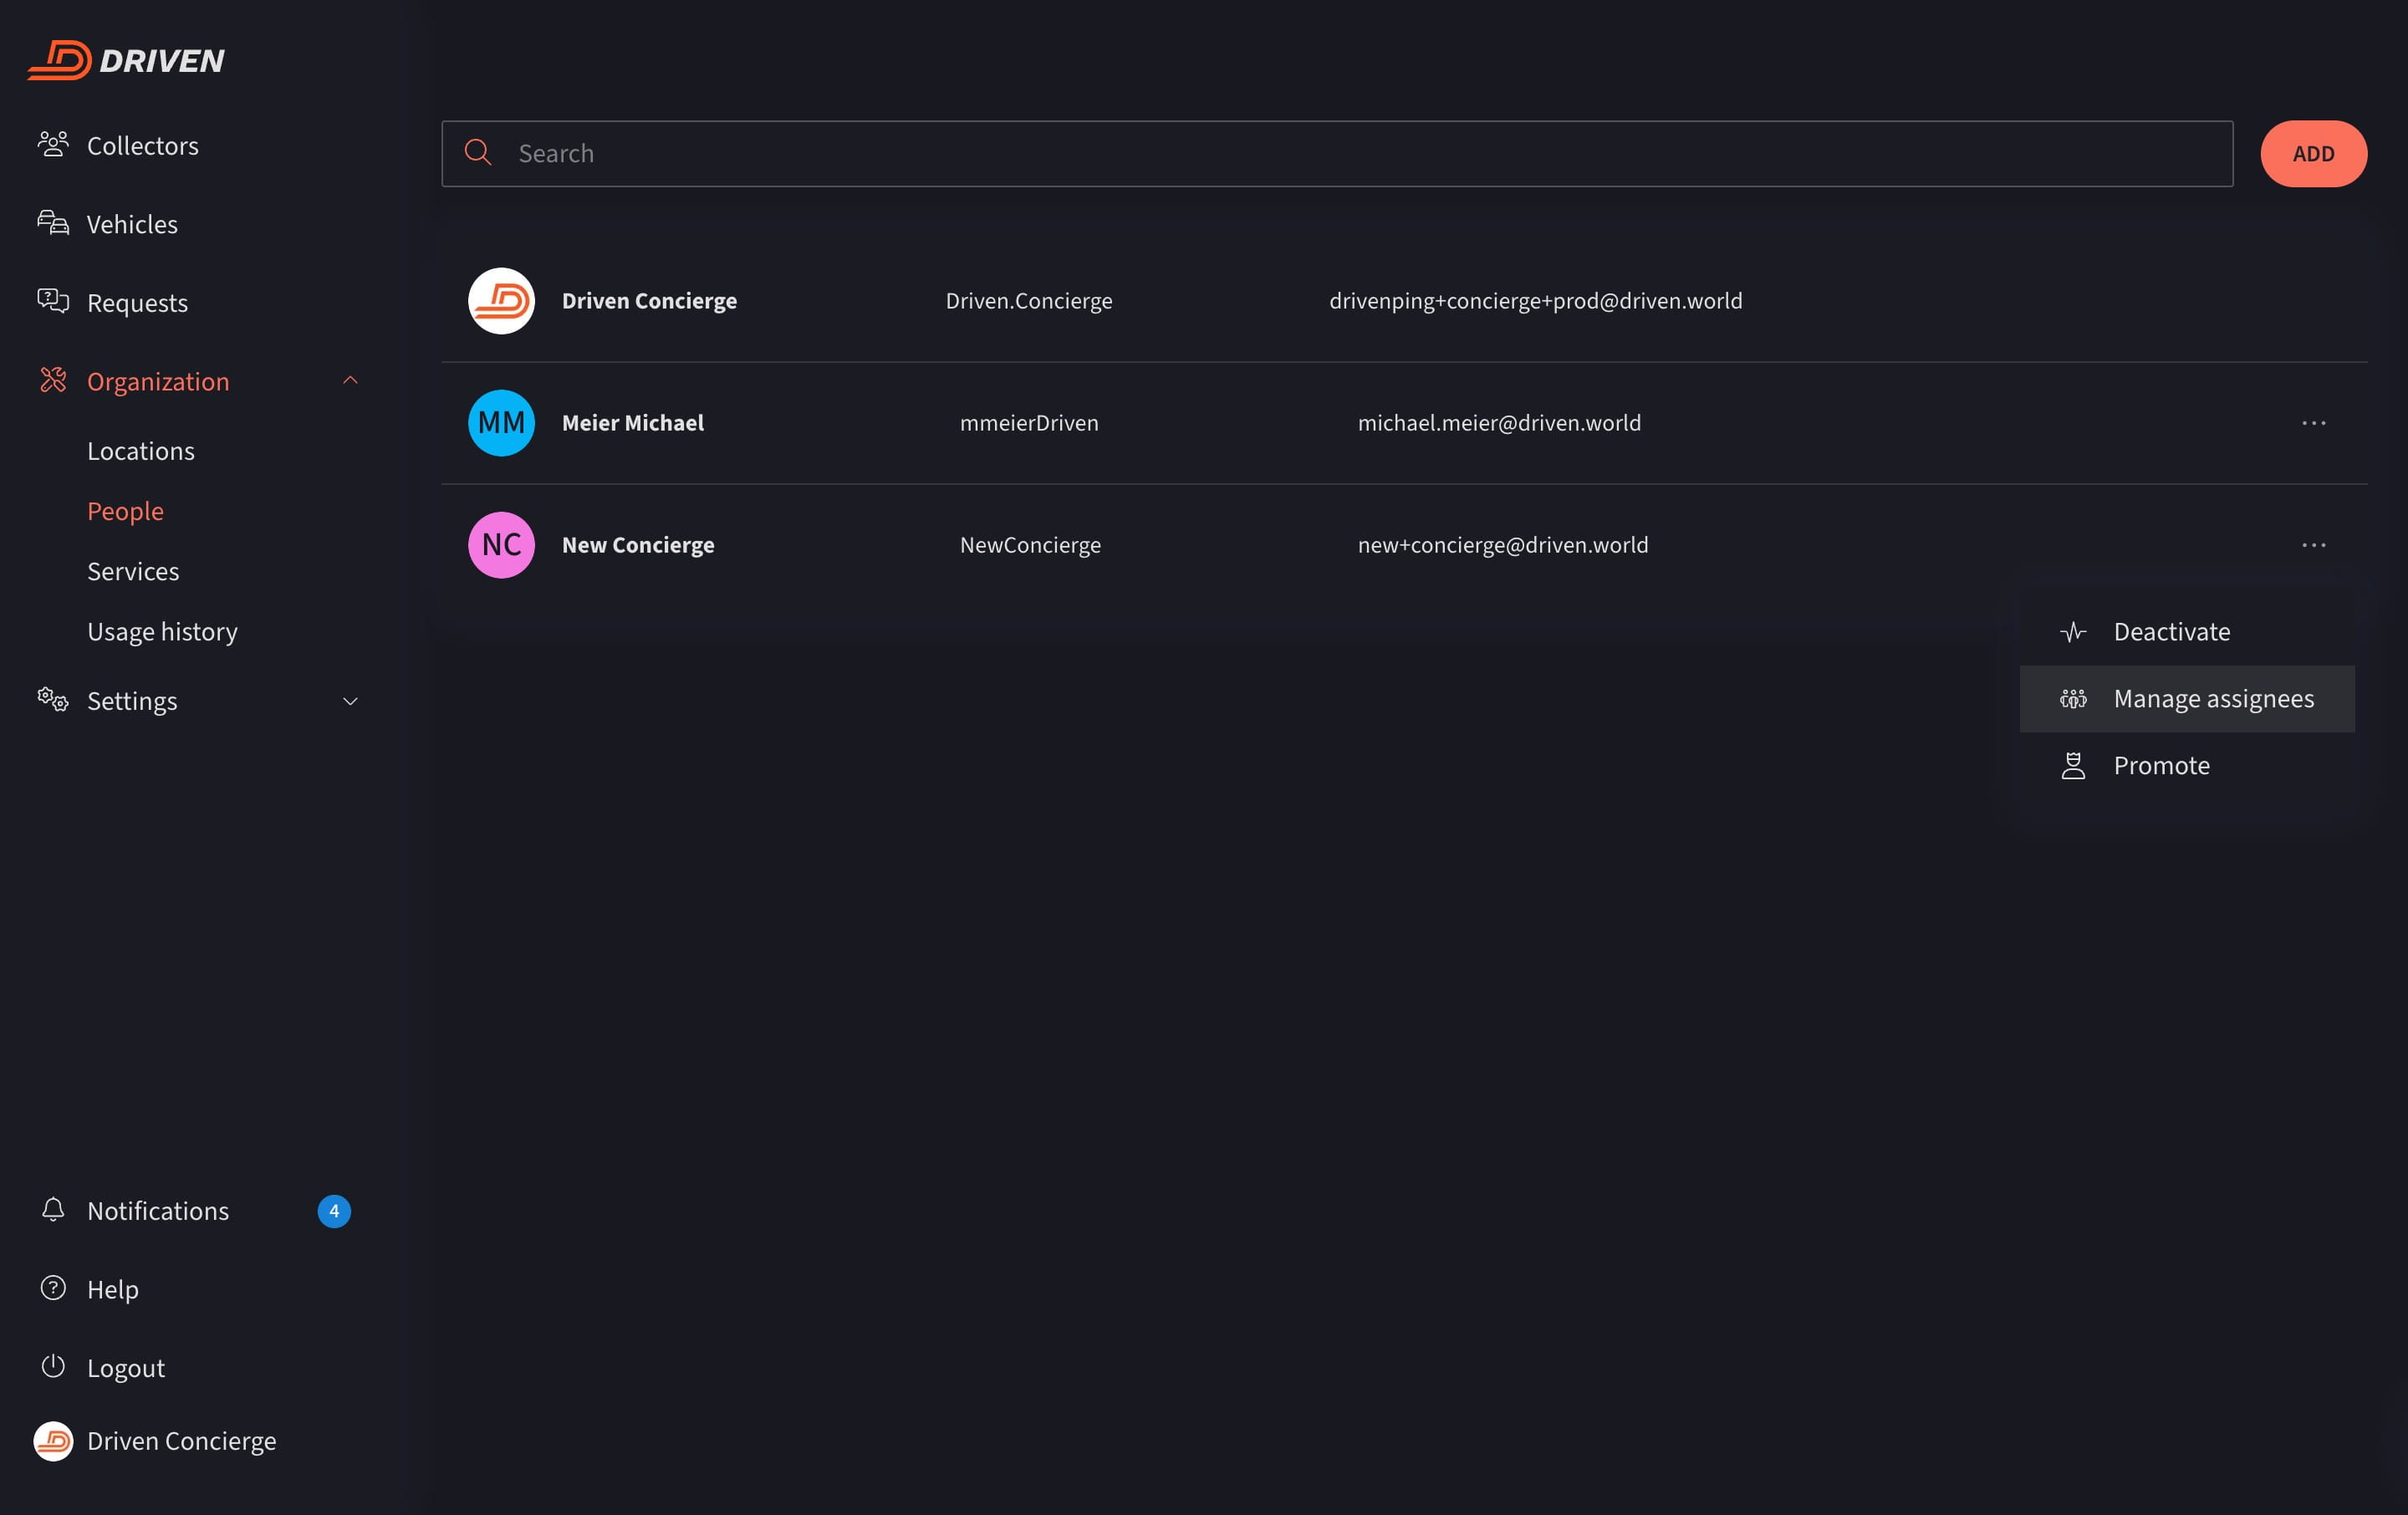
Task: Click the Collectors people icon in sidebar
Action: point(53,145)
